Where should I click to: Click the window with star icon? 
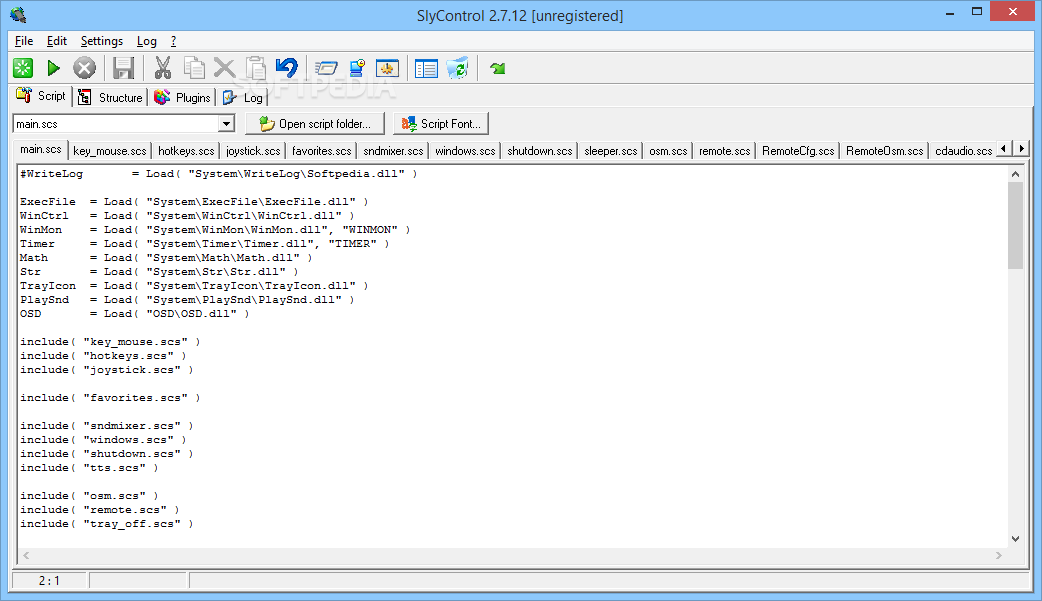[x=387, y=68]
